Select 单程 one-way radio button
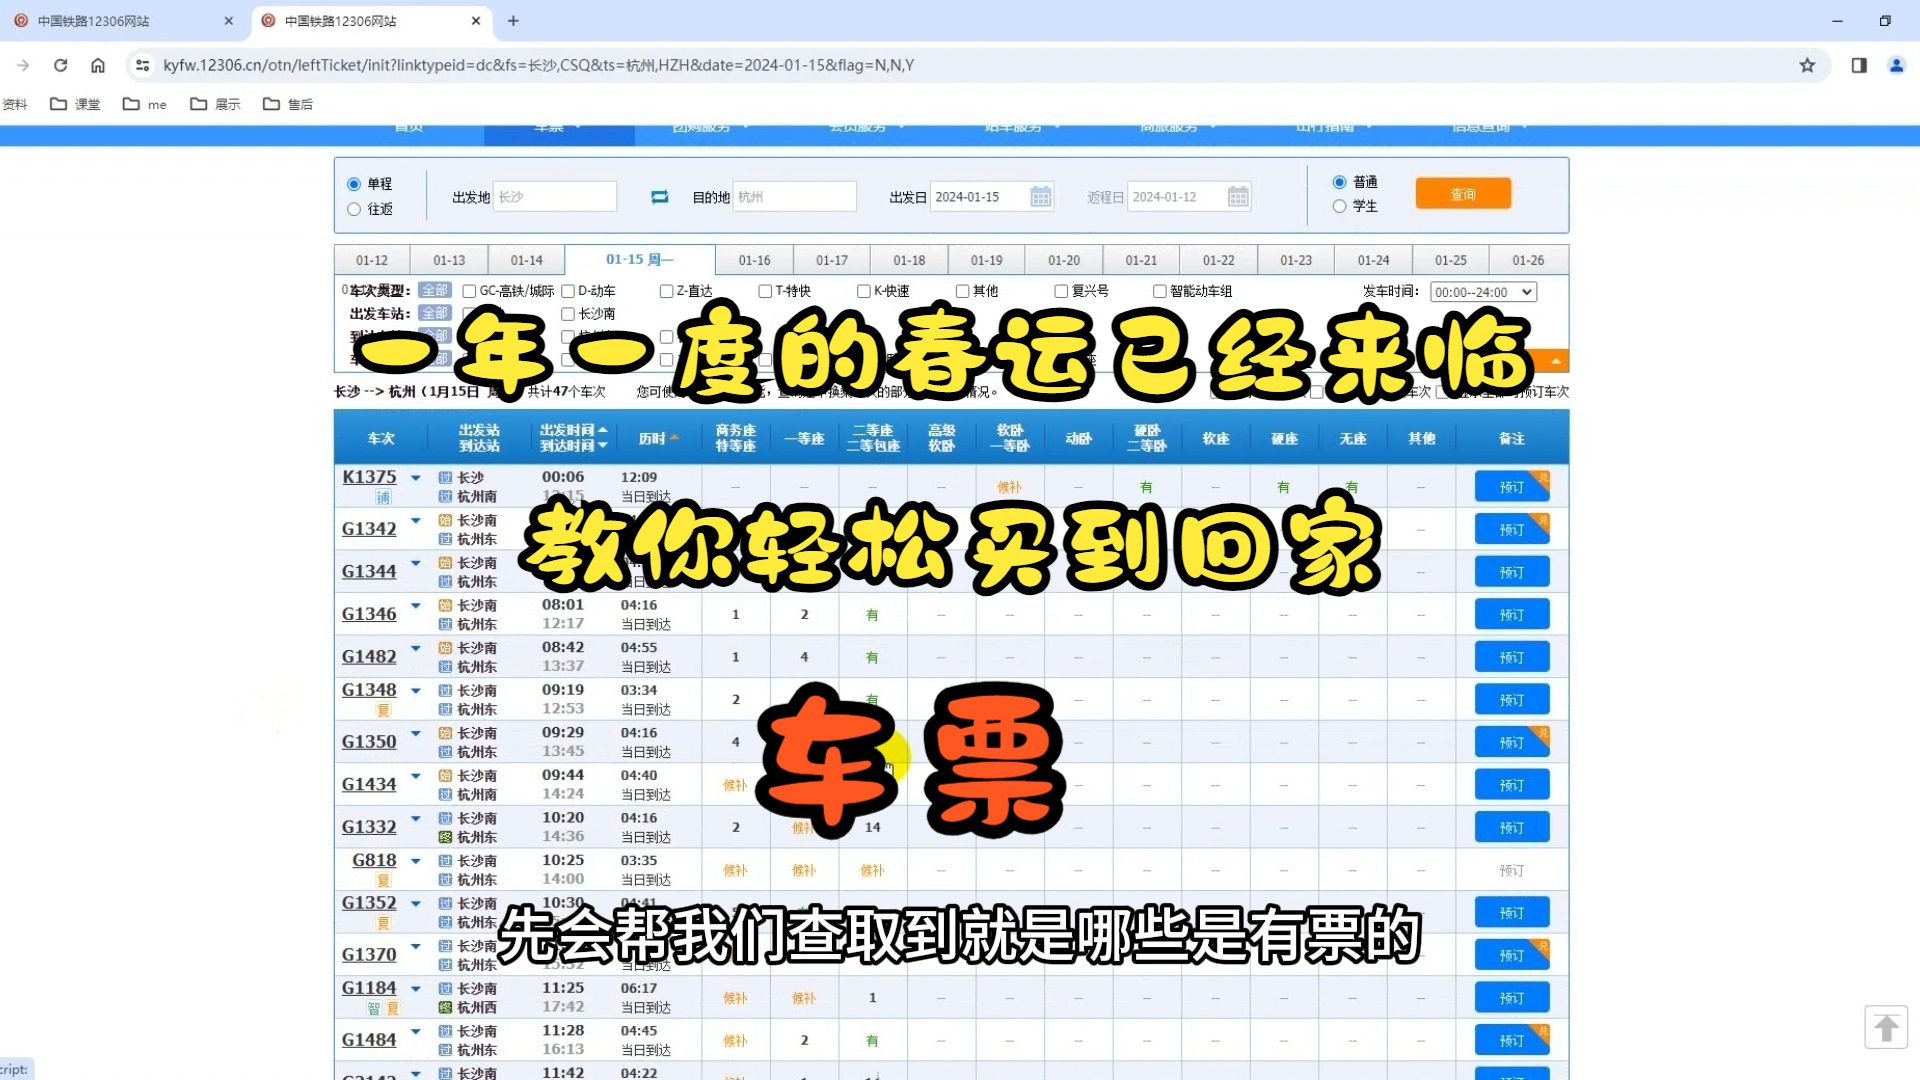1920x1080 pixels. point(354,184)
